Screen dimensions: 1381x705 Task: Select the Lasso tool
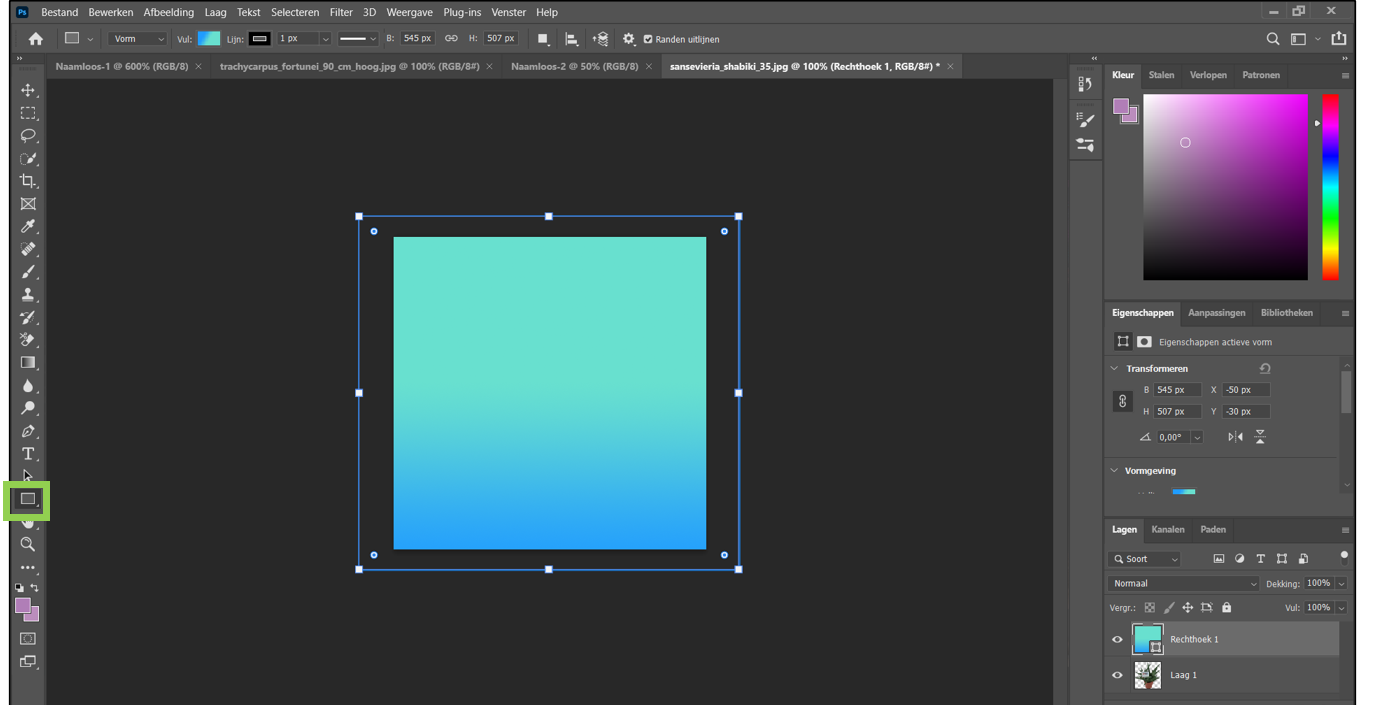pyautogui.click(x=28, y=135)
